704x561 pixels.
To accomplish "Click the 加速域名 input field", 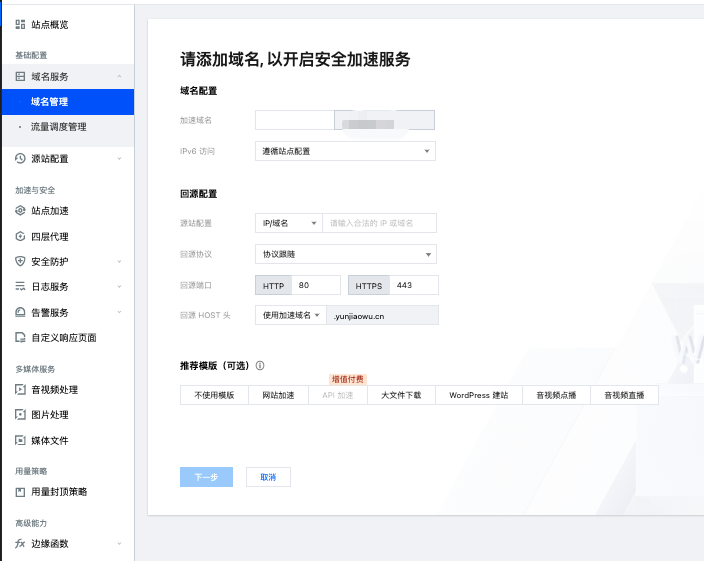I will pos(294,120).
